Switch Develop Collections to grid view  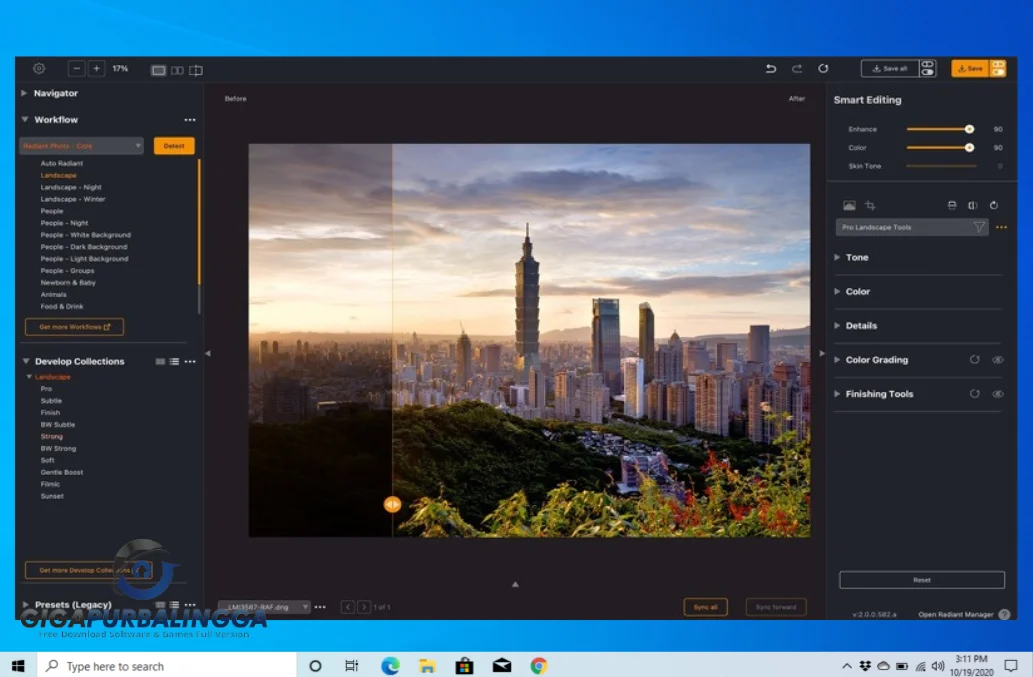160,362
